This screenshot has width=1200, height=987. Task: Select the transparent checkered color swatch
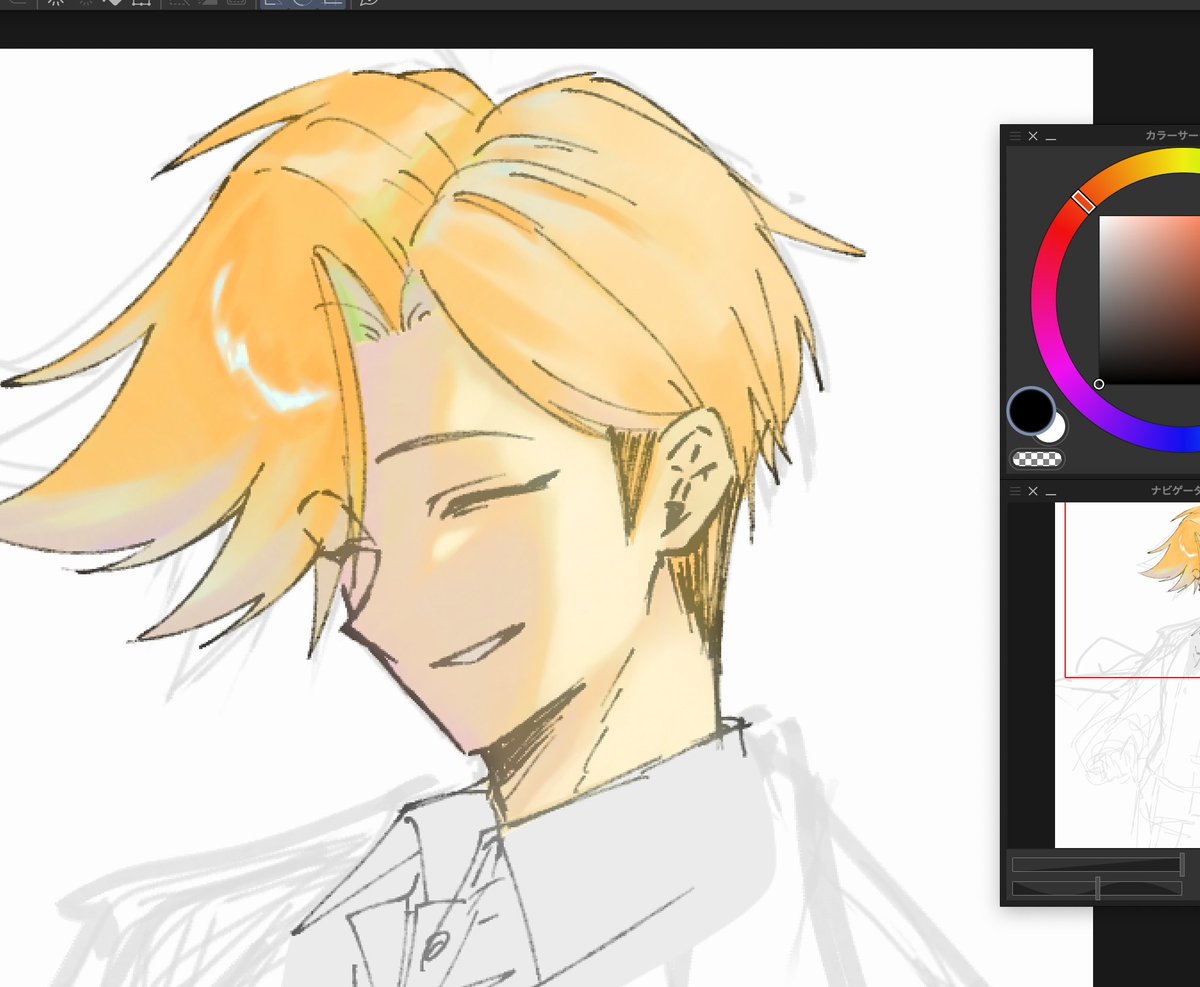[x=1038, y=459]
